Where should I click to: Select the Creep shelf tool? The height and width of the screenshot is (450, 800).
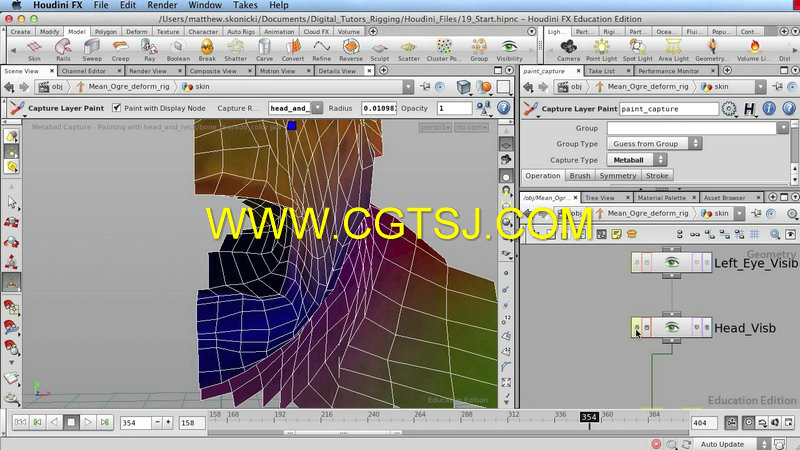coord(120,50)
